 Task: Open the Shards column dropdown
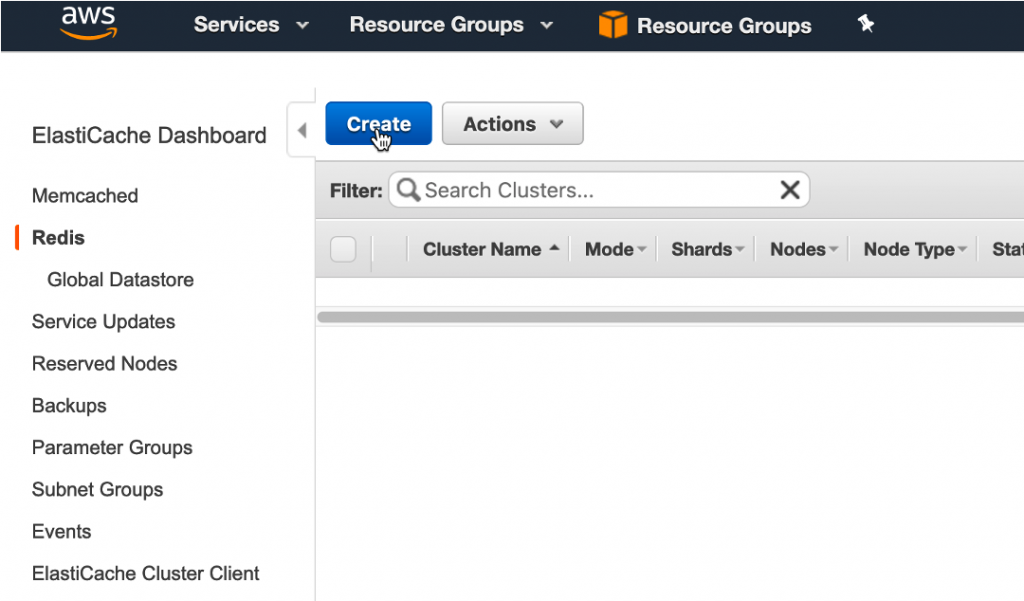(x=740, y=250)
